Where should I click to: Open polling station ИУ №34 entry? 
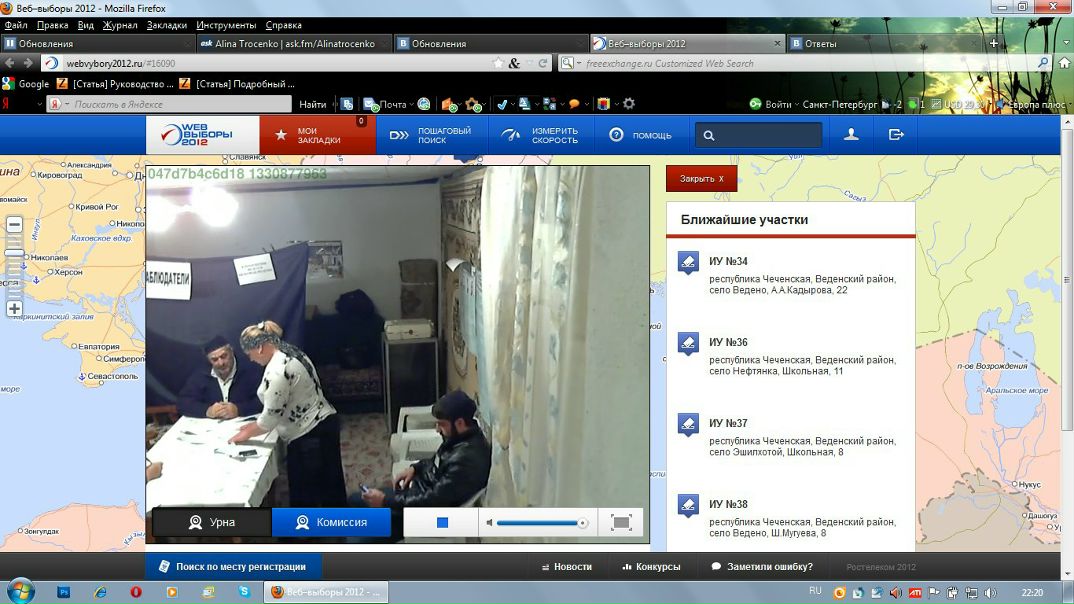(x=729, y=260)
